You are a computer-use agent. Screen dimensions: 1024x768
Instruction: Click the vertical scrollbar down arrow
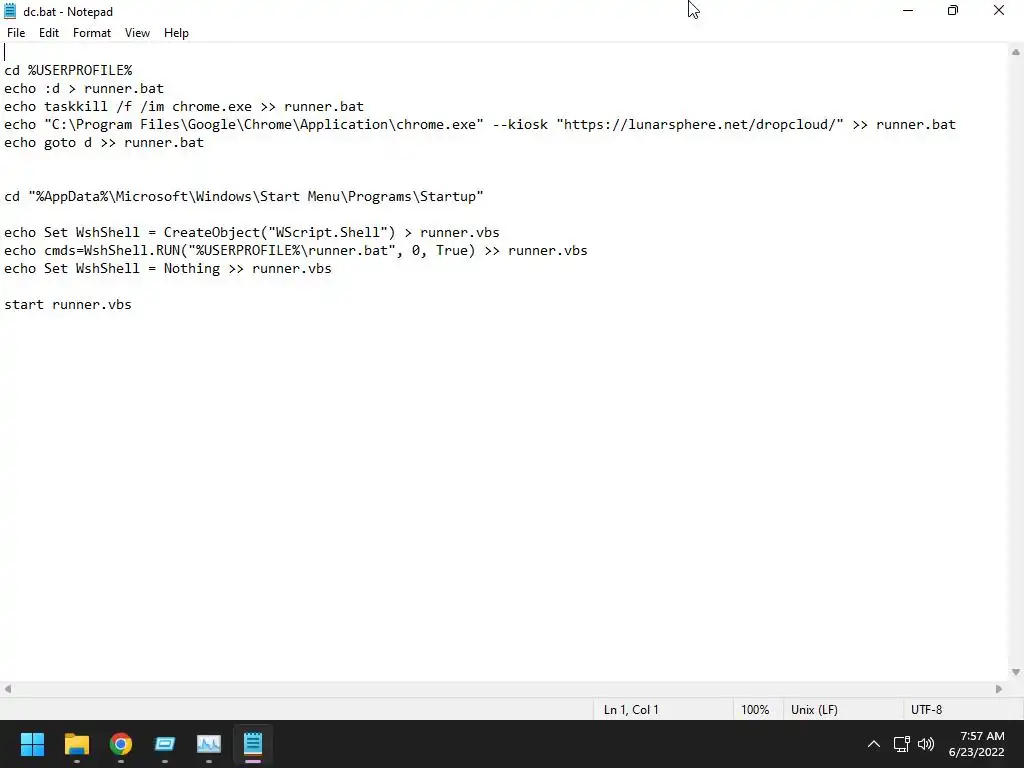(x=1016, y=672)
